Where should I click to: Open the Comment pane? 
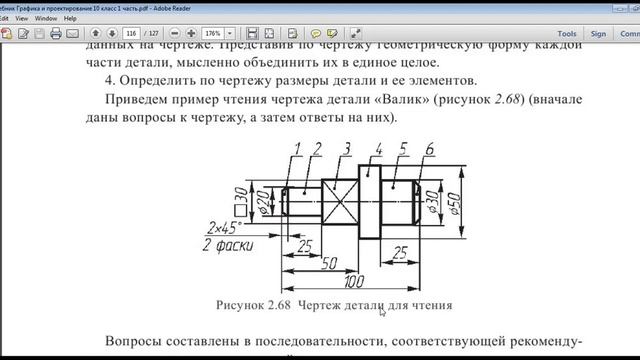pyautogui.click(x=629, y=34)
